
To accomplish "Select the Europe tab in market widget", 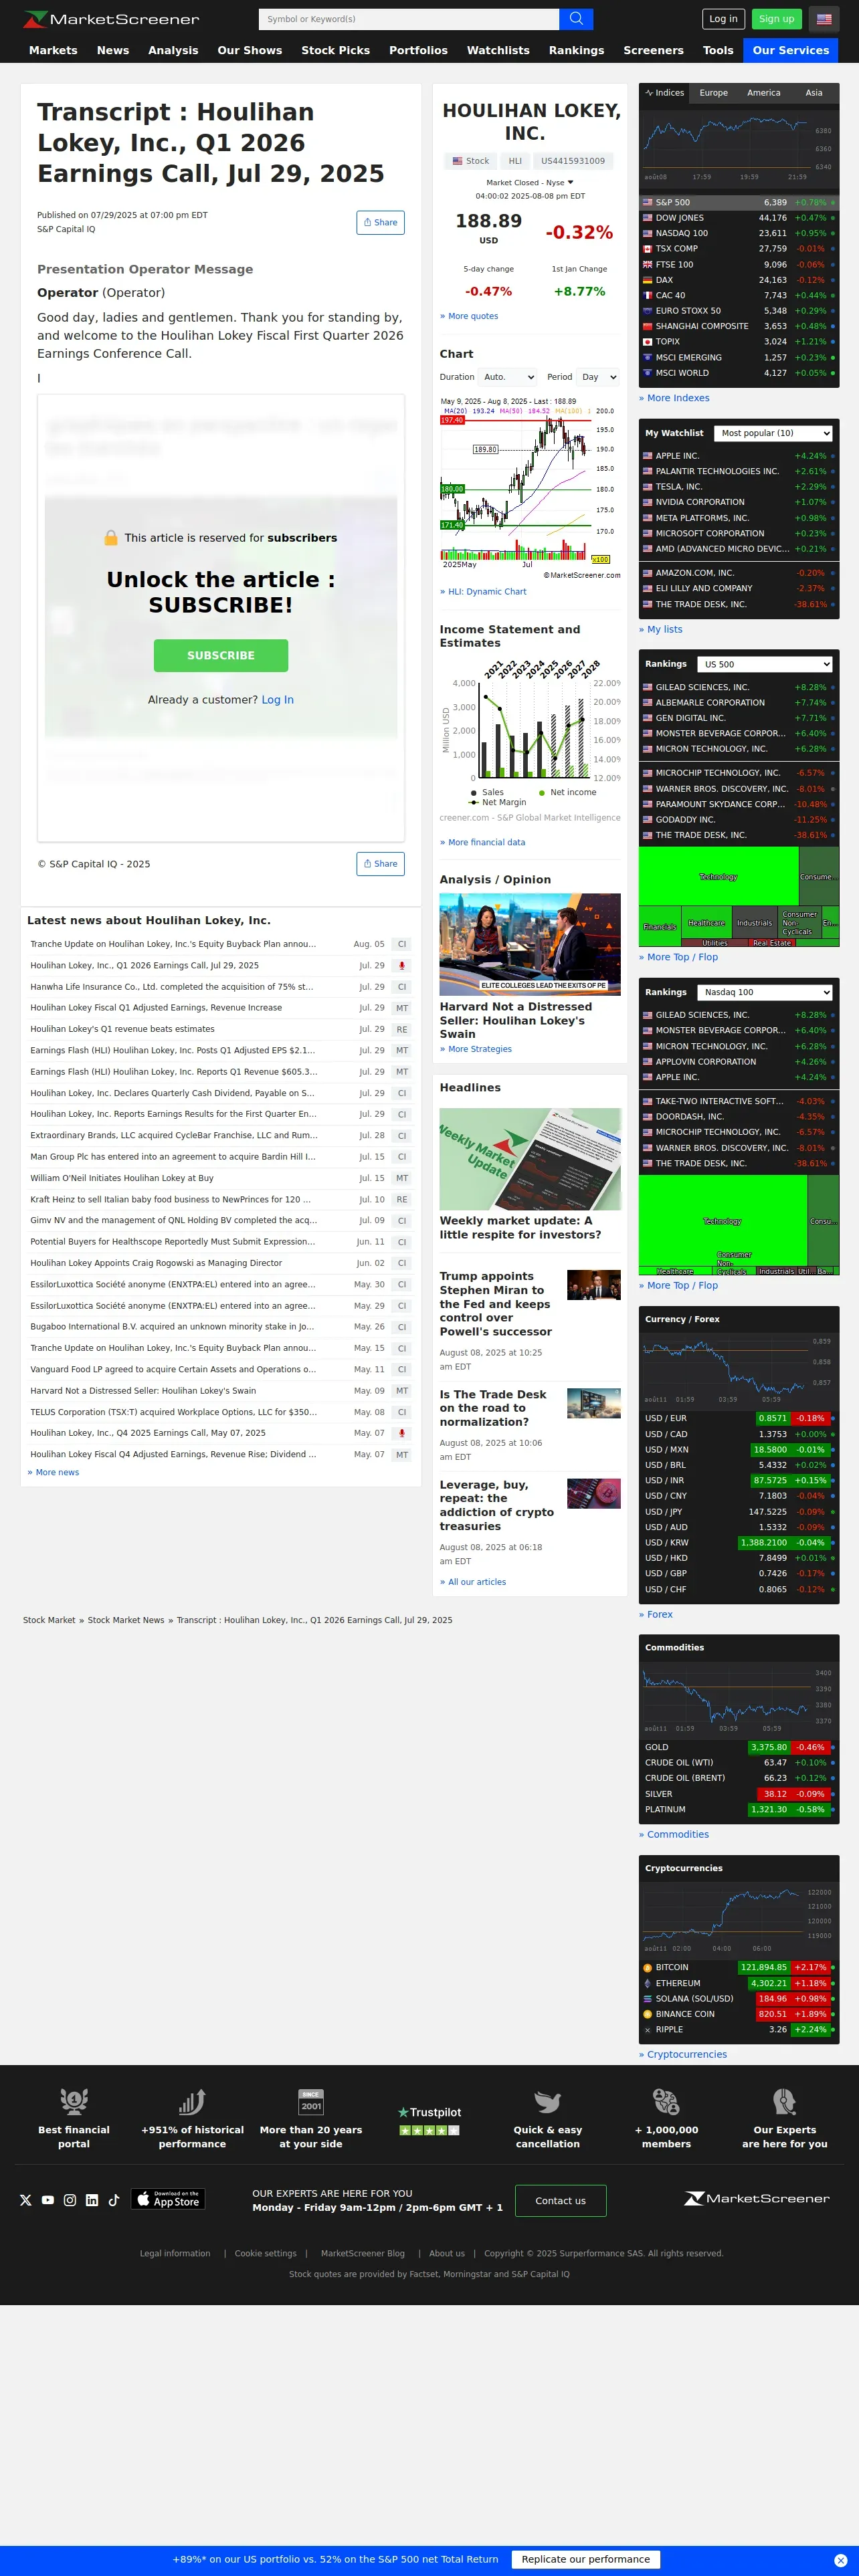I will (714, 93).
